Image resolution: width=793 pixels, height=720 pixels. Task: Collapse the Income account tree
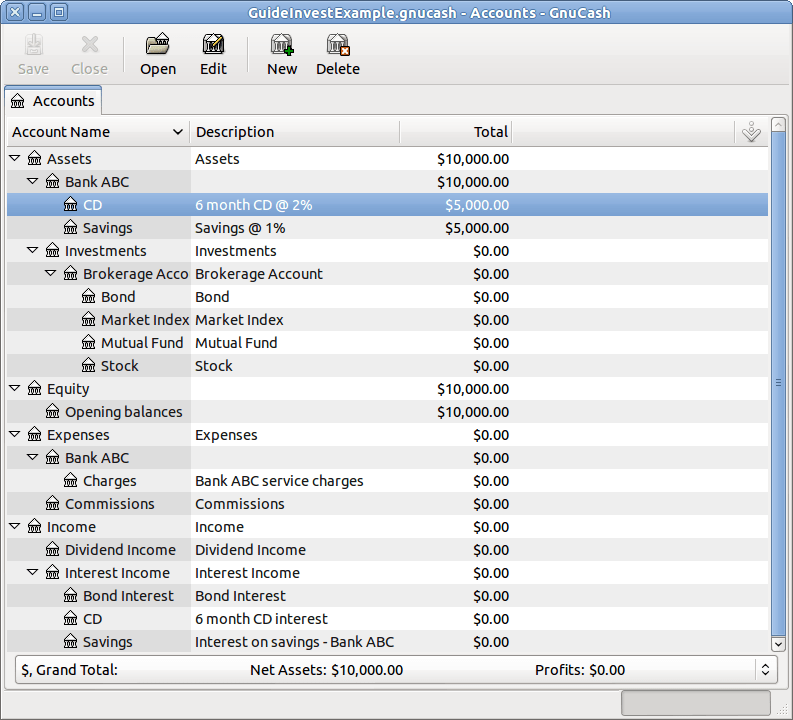pos(15,526)
